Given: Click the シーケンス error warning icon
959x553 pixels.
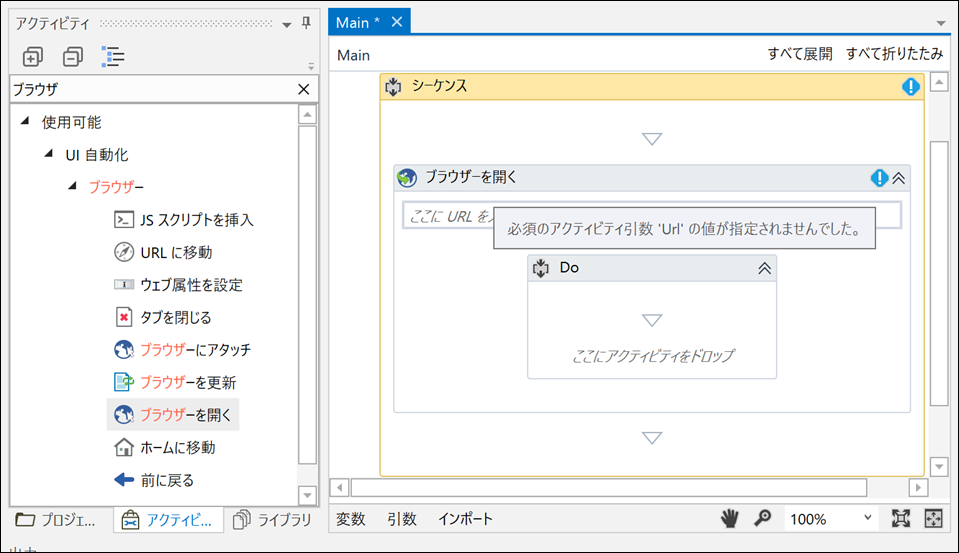Looking at the screenshot, I should tap(911, 87).
